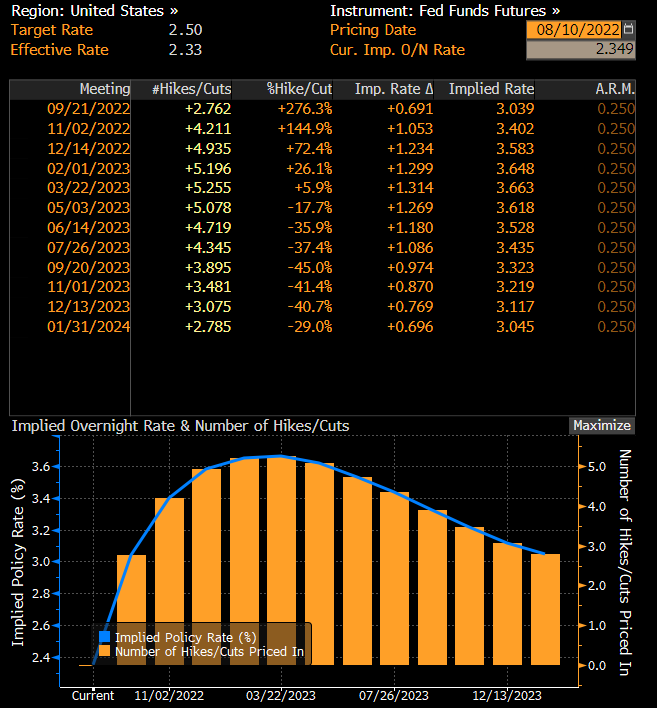Click the orange Number of Hikes/Cuts legend swatch
Screen dimensions: 657x708
click(104, 651)
